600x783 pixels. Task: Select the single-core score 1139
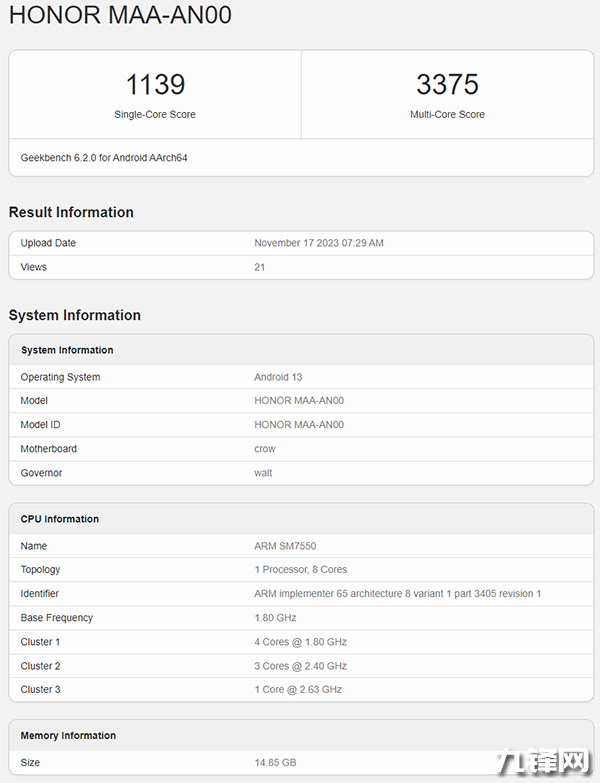155,84
